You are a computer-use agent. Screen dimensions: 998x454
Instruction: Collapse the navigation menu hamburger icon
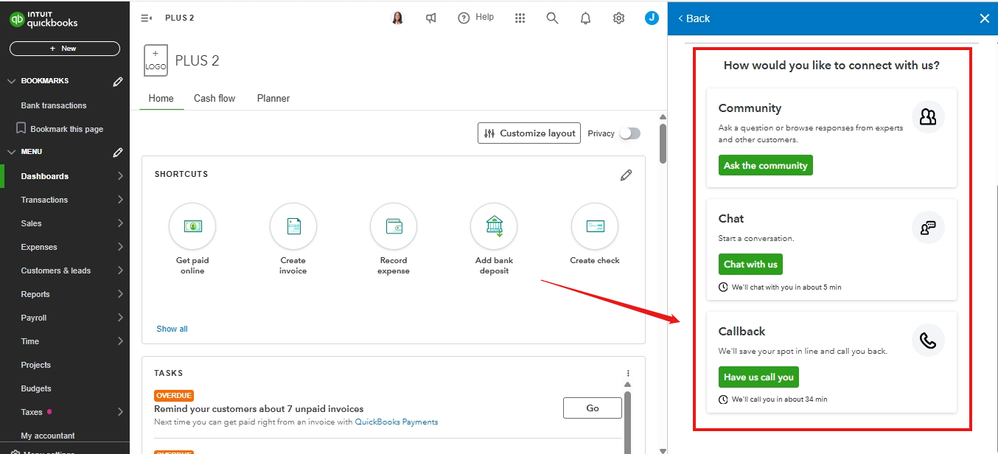[x=146, y=18]
